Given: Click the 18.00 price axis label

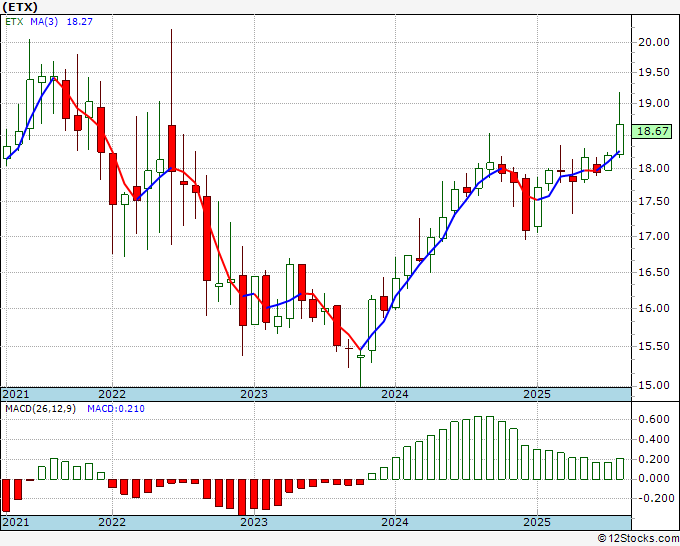Looking at the screenshot, I should (x=654, y=168).
